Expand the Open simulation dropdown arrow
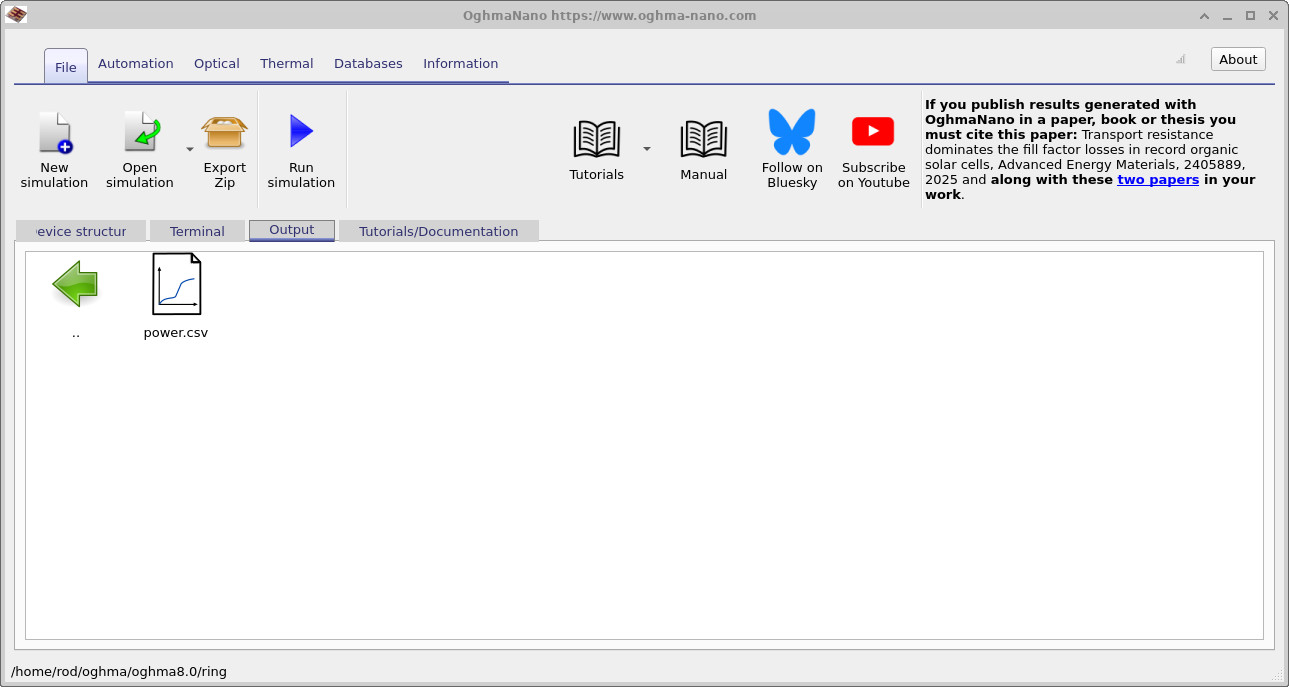This screenshot has height=687, width=1289. coord(190,149)
